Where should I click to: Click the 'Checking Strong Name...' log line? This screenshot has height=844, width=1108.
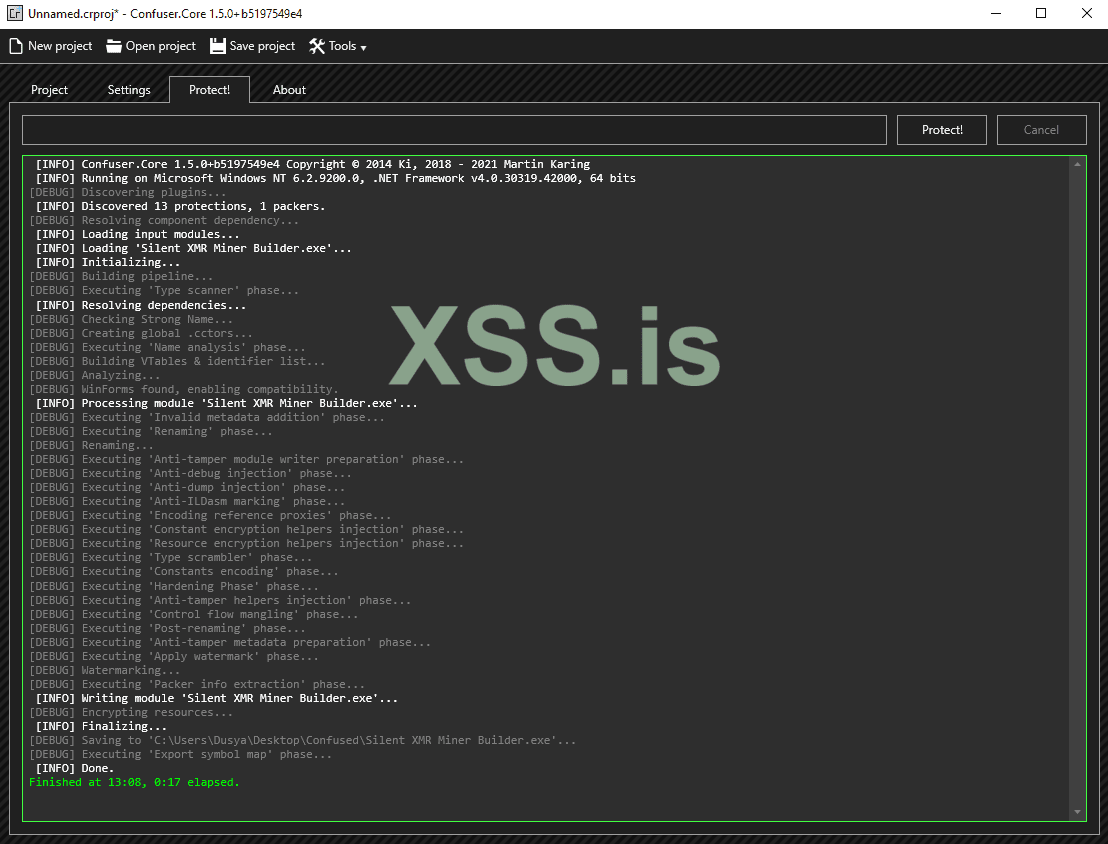(131, 319)
